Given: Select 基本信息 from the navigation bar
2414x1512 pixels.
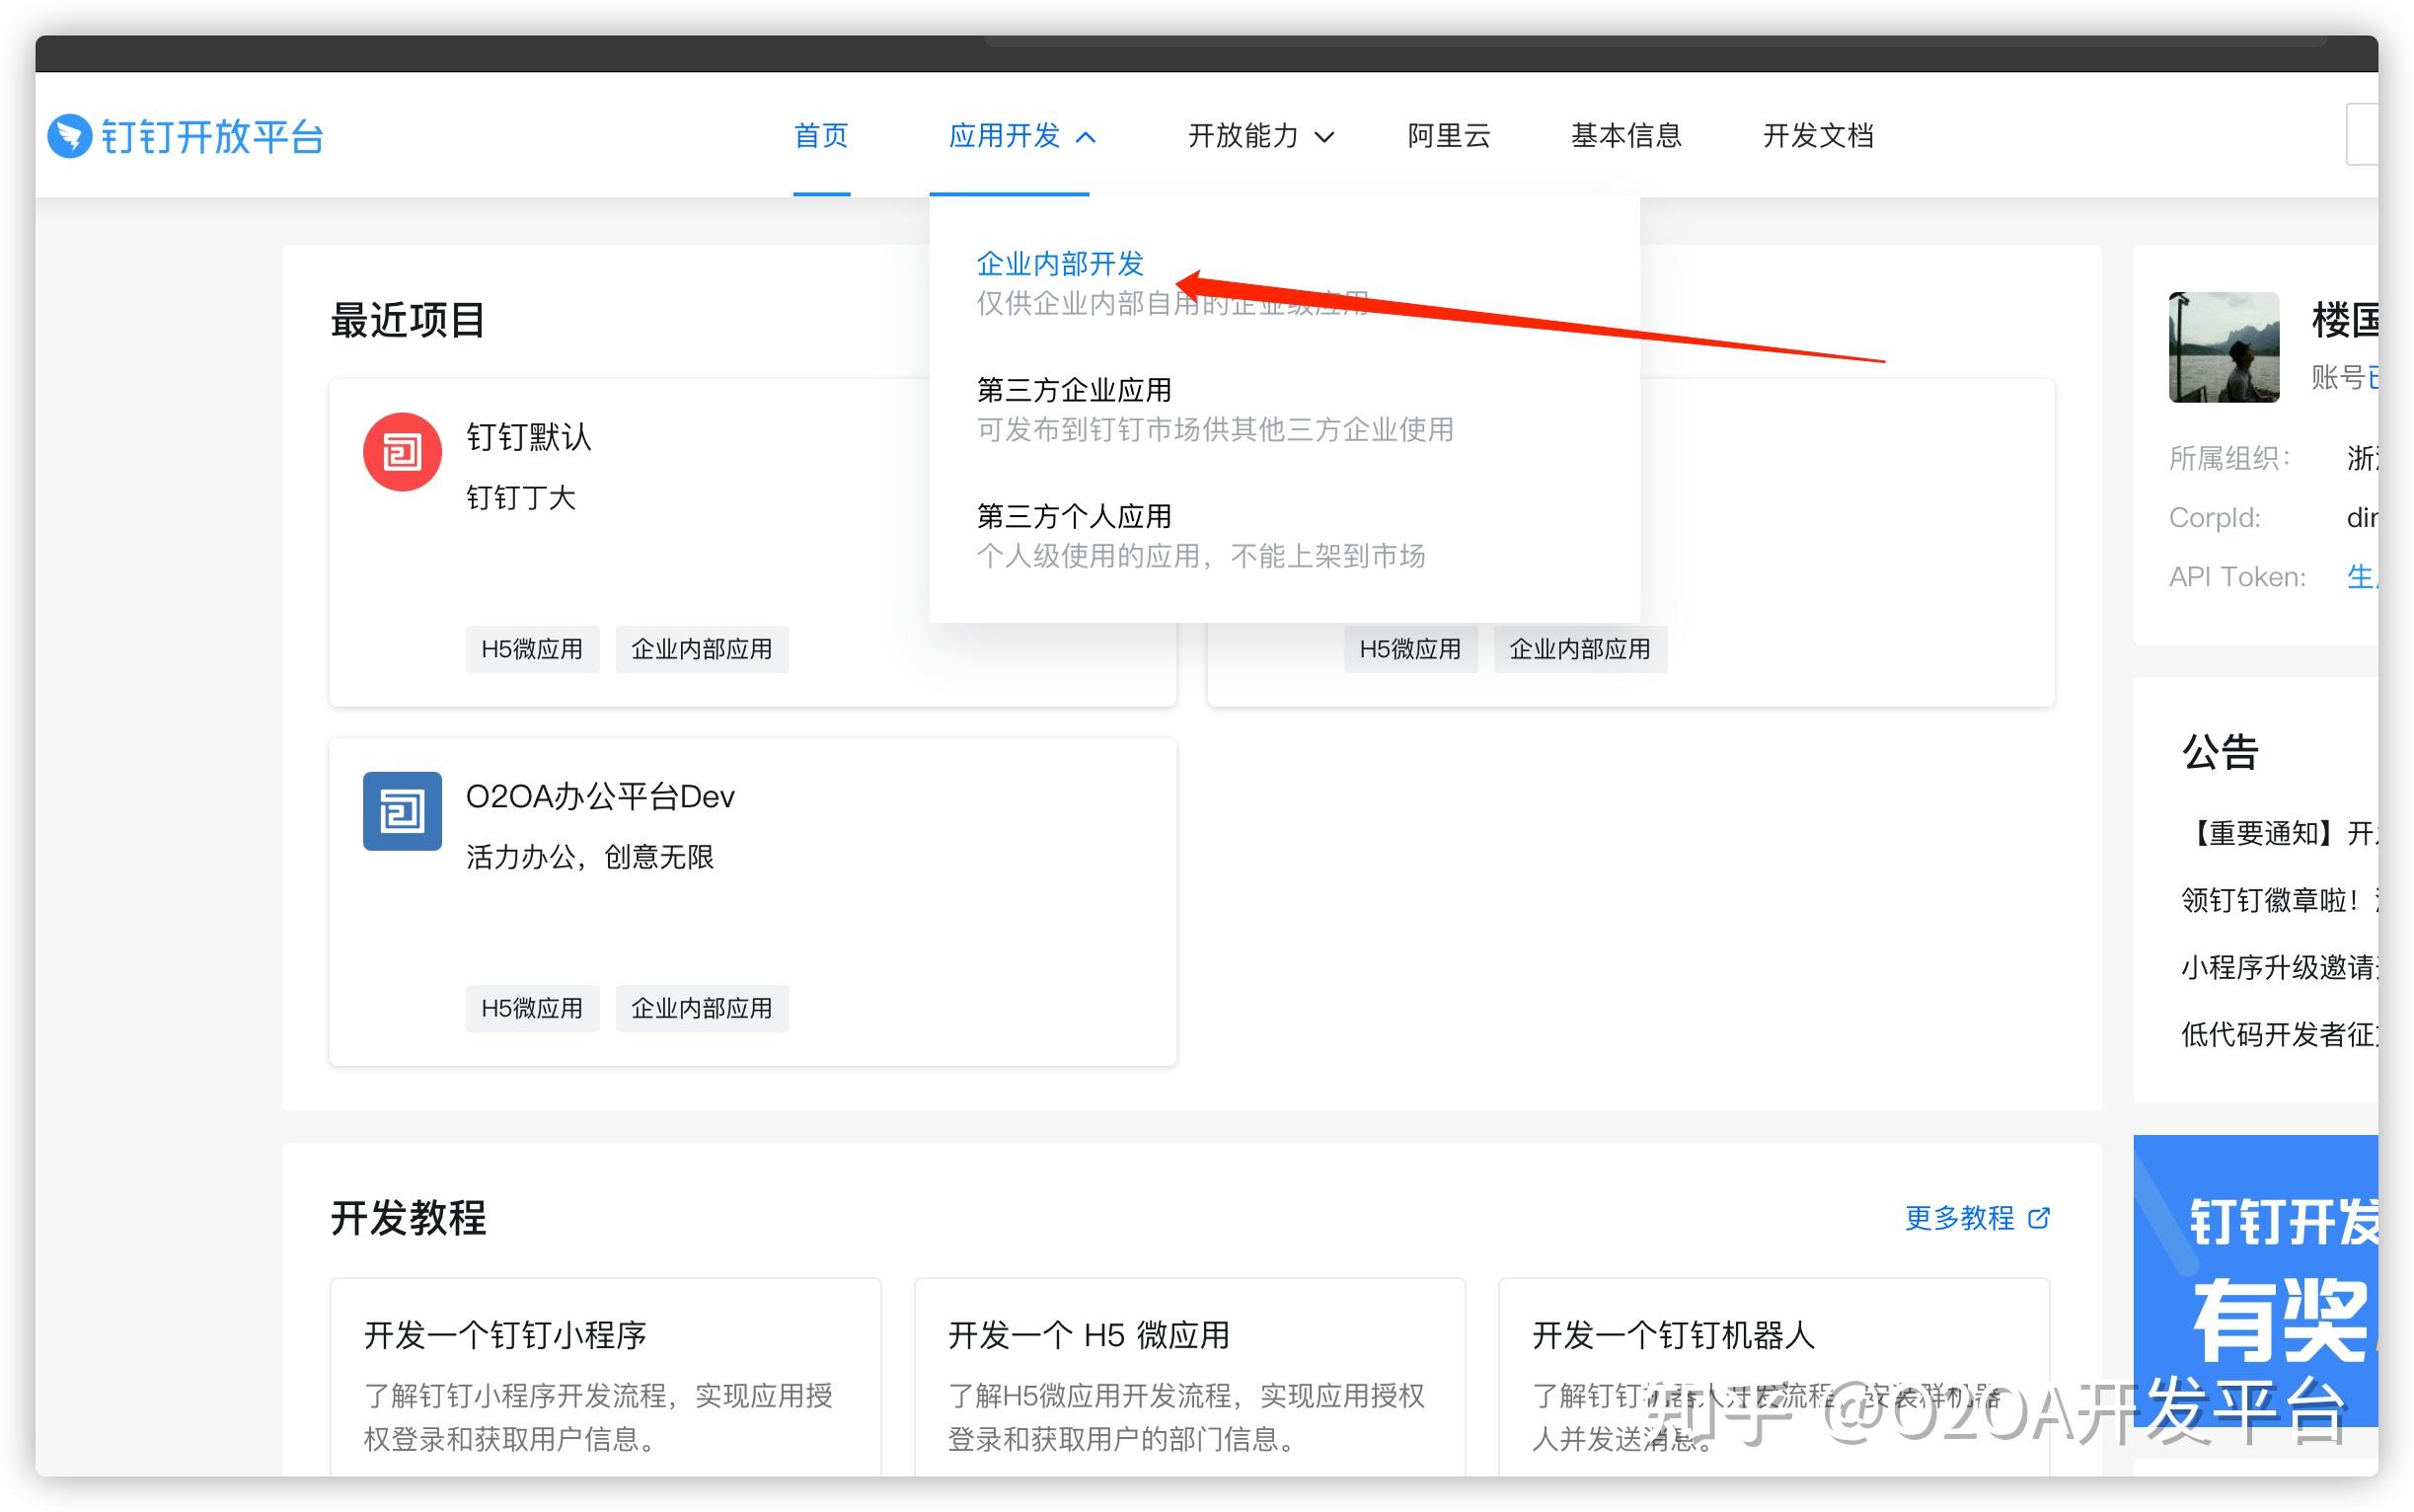Looking at the screenshot, I should [1625, 136].
